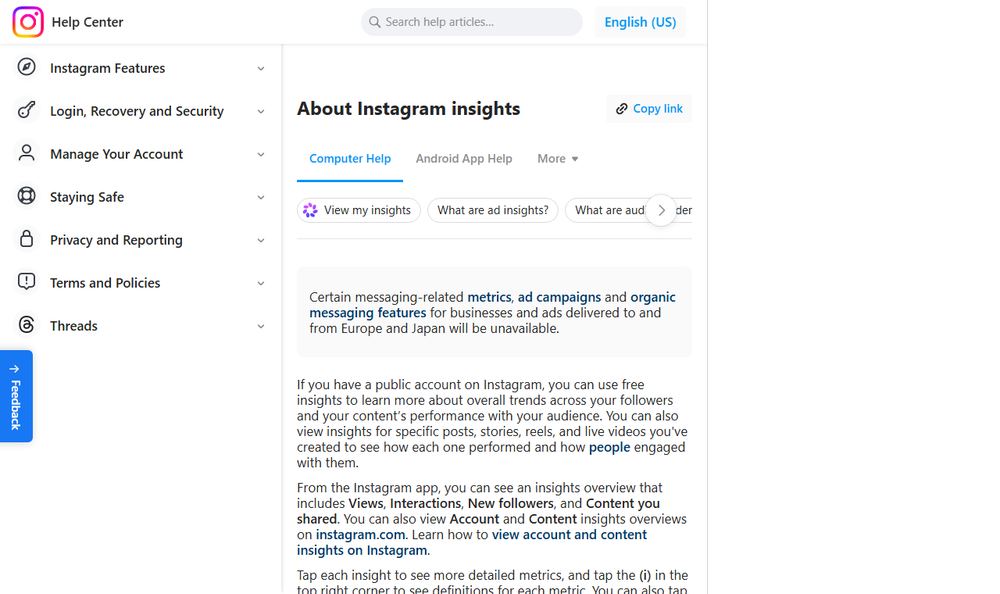The image size is (1000, 594).
Task: Click the lifebuoy icon beside Staying Safe
Action: pyautogui.click(x=26, y=196)
